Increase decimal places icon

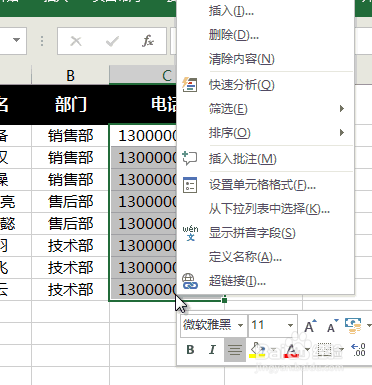coord(359,350)
